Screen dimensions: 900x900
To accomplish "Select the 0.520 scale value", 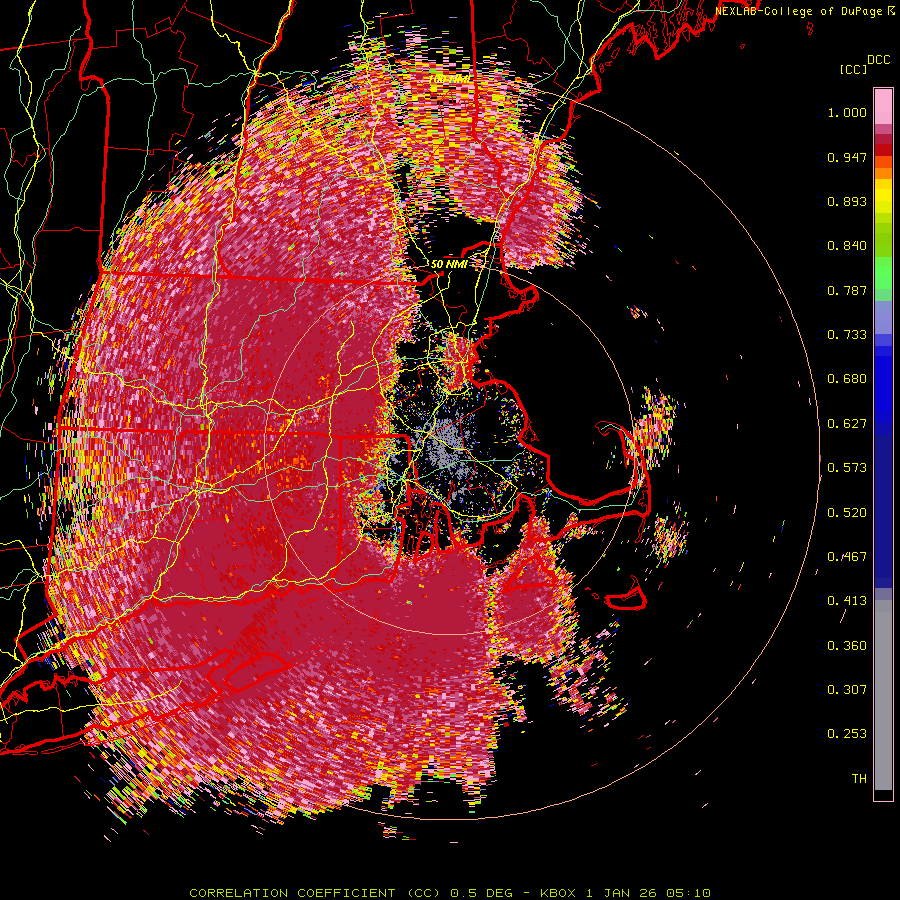I will click(x=847, y=513).
